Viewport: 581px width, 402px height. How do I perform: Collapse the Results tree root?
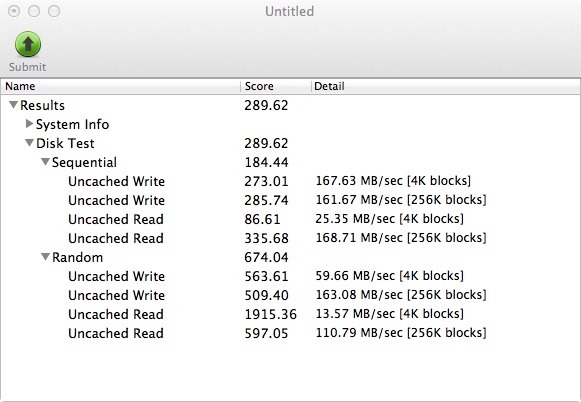coord(13,105)
